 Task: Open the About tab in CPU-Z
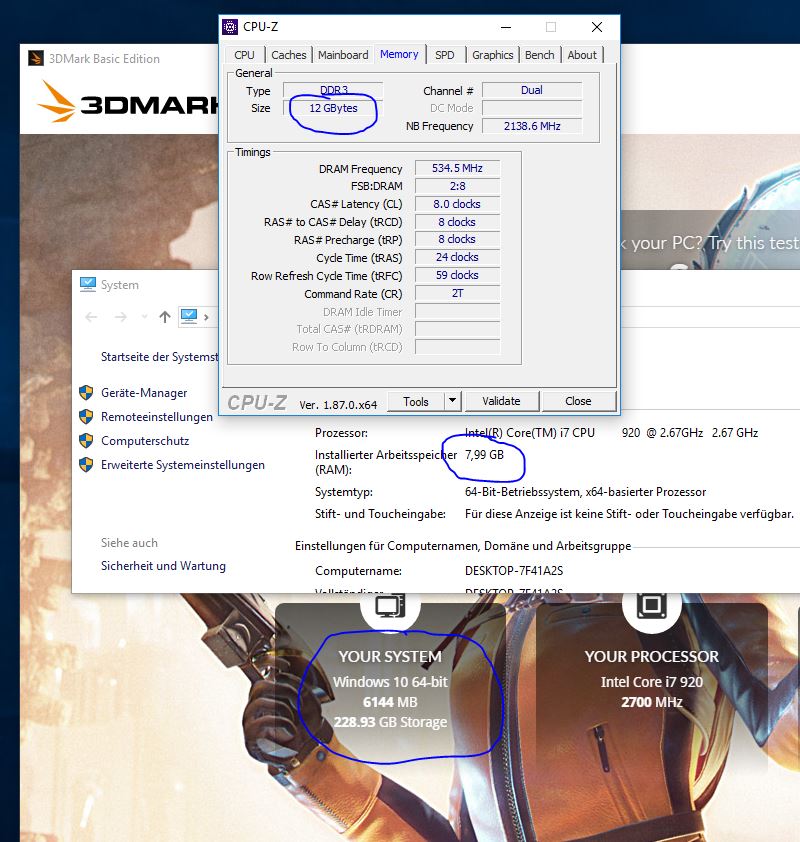(582, 55)
